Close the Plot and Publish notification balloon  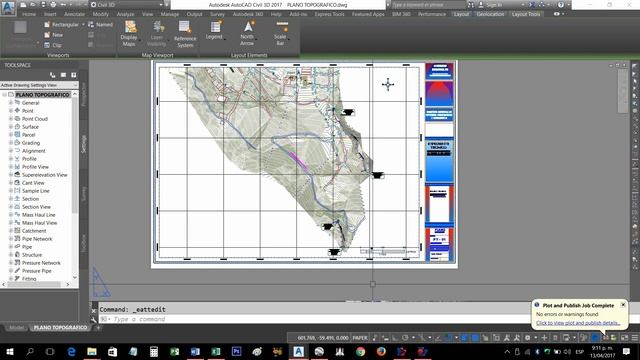point(623,305)
